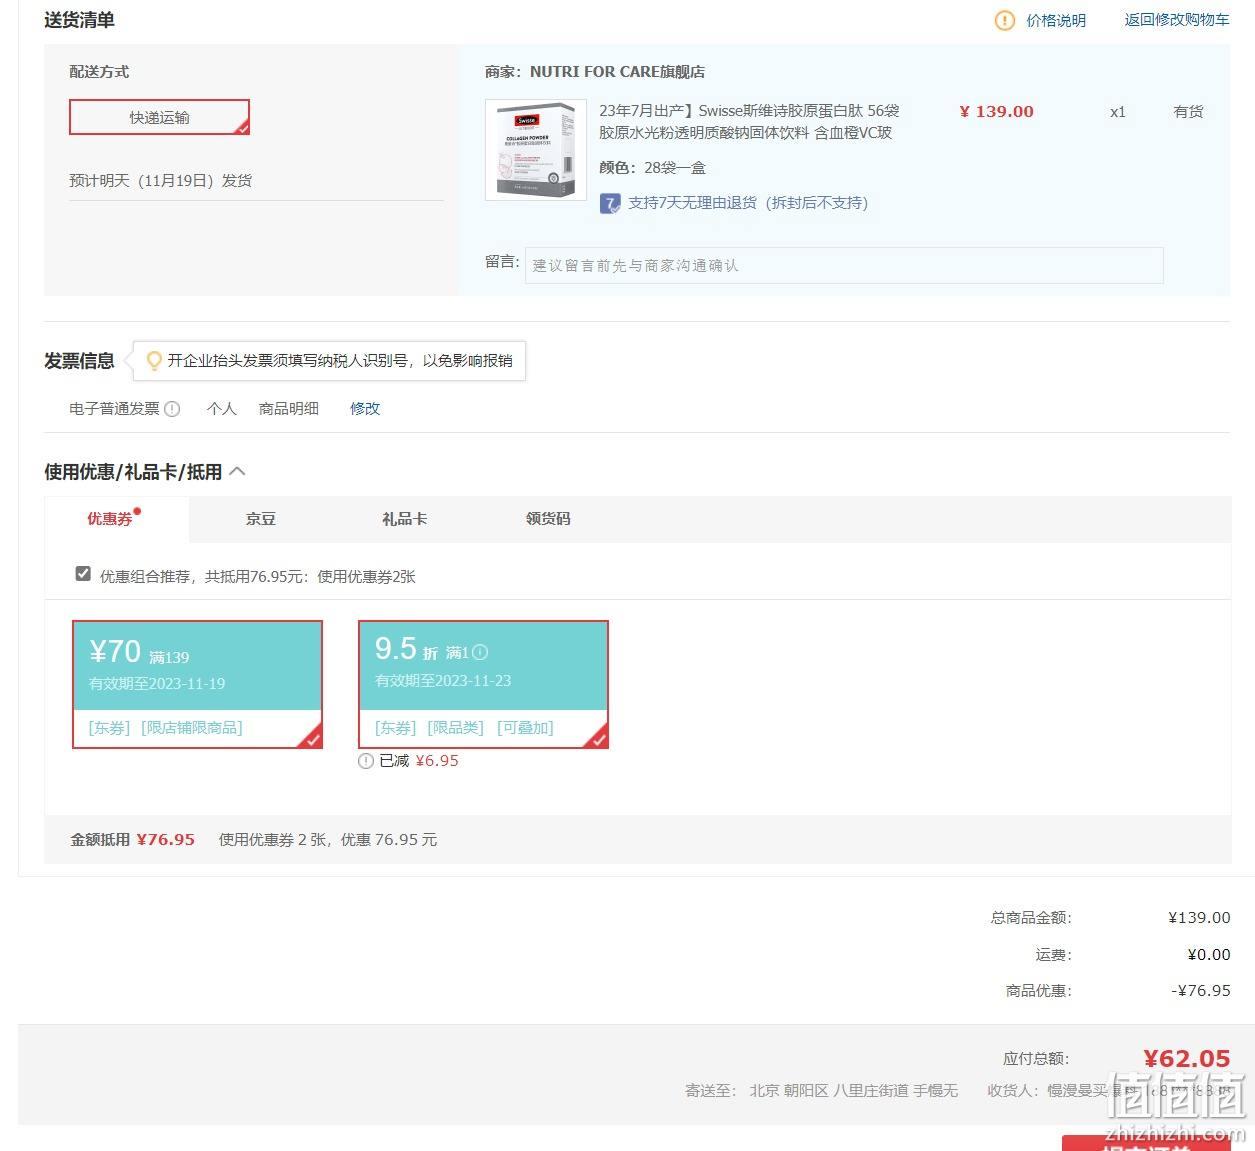
Task: Click info icon next to 已减 ¥6.95
Action: click(366, 761)
